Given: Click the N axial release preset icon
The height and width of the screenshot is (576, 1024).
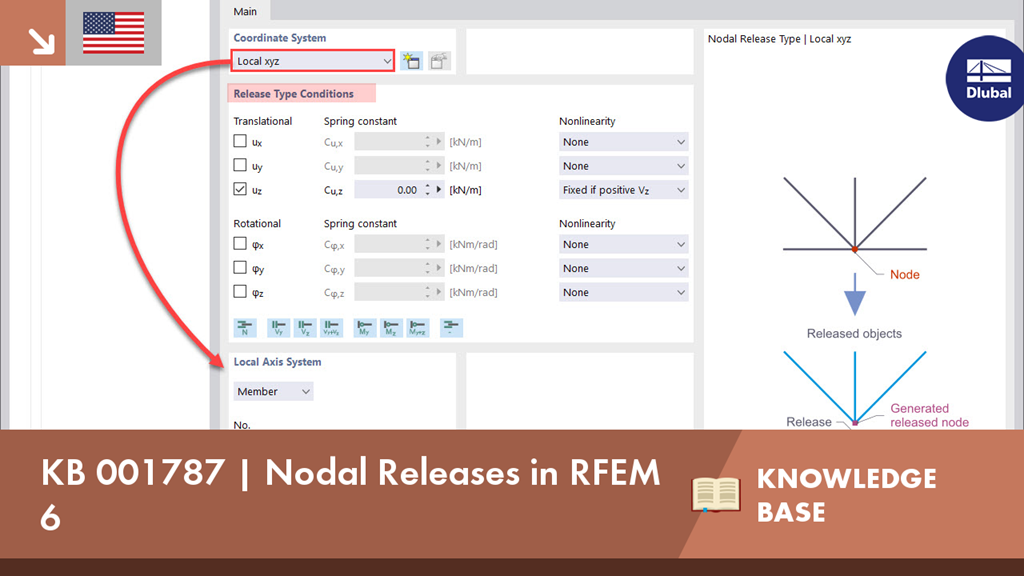Looking at the screenshot, I should [245, 327].
